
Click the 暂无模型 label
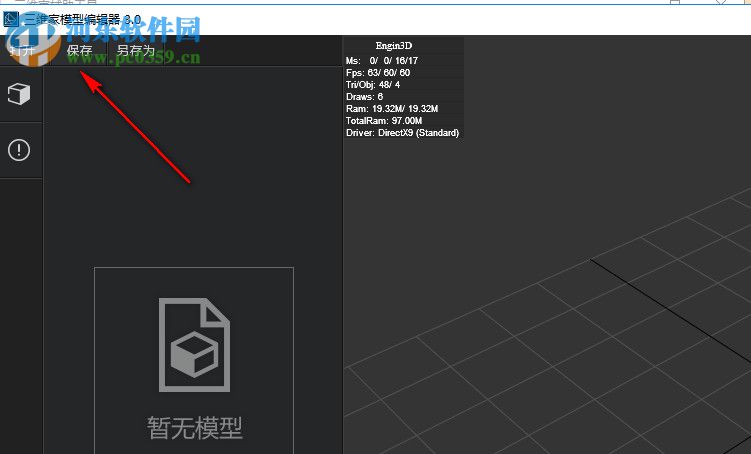tap(194, 428)
